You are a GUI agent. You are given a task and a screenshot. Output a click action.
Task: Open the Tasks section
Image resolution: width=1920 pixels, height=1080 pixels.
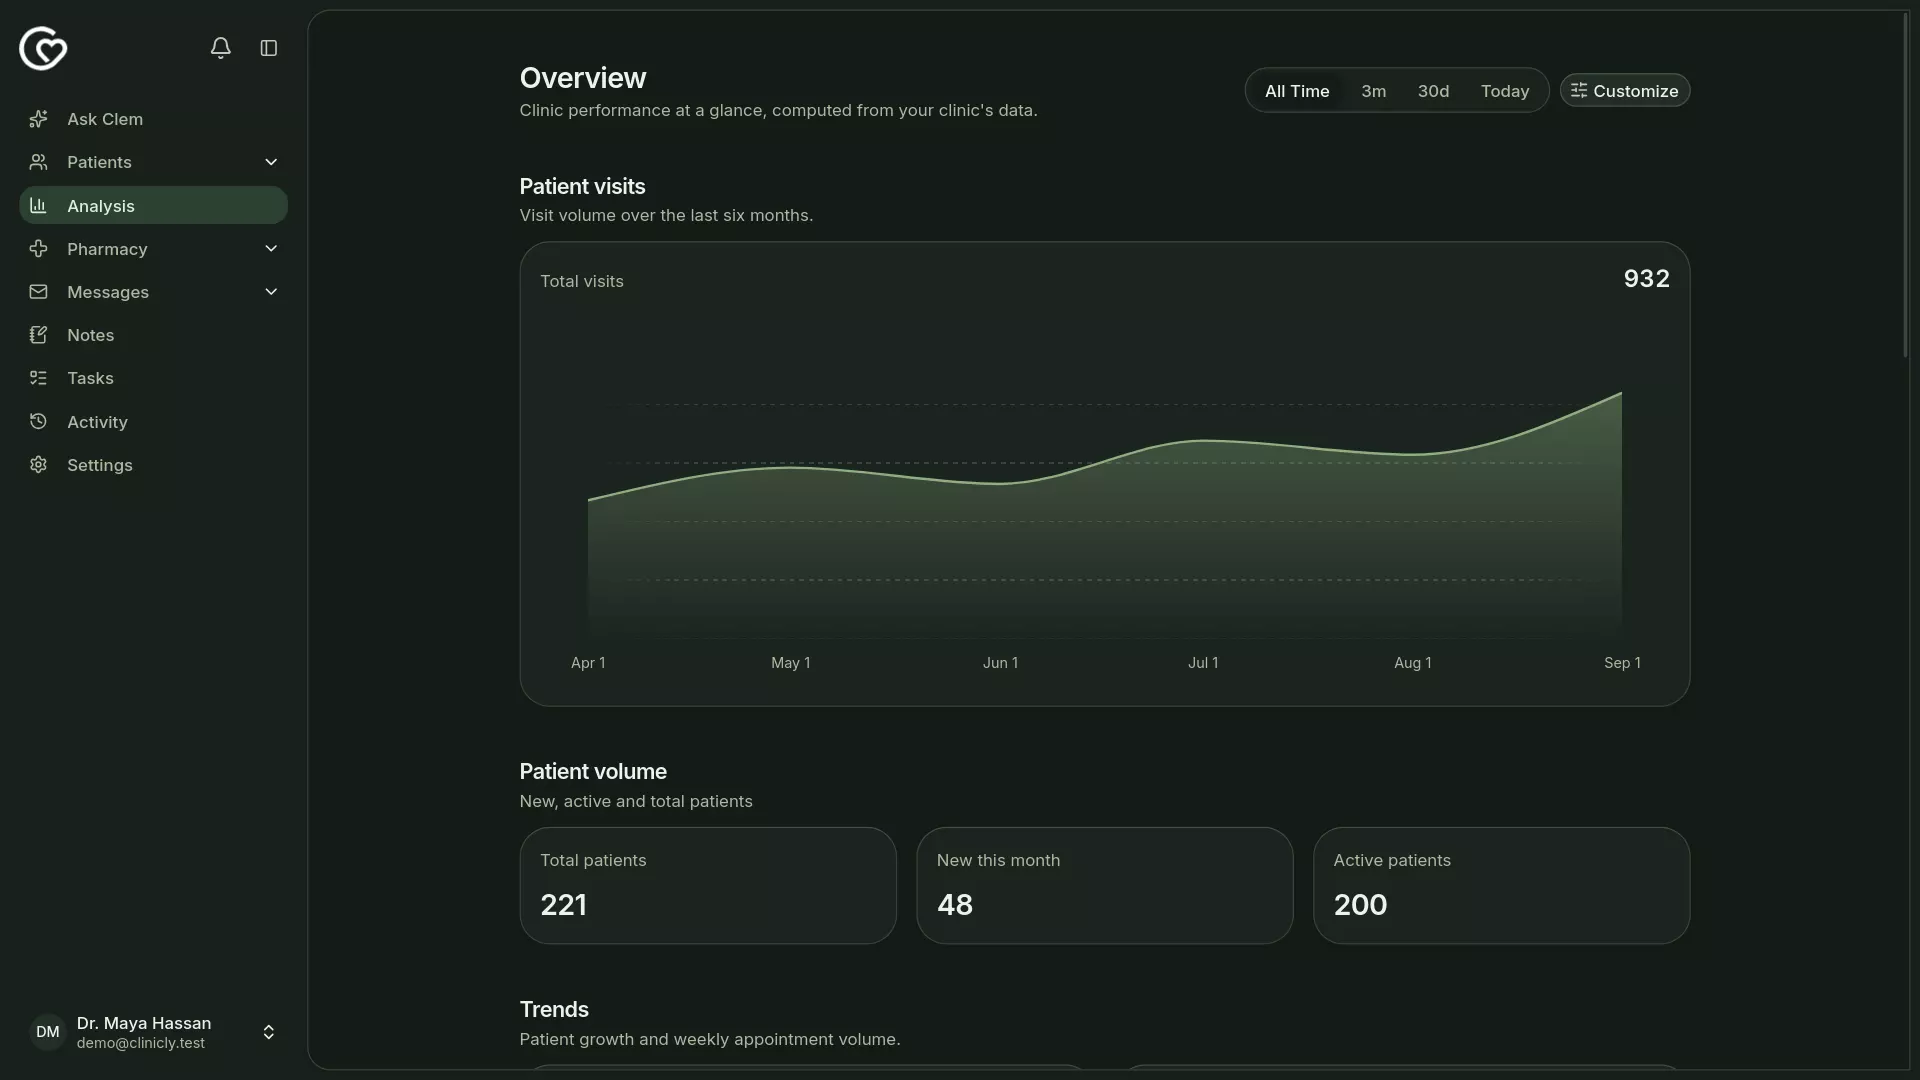(x=153, y=378)
